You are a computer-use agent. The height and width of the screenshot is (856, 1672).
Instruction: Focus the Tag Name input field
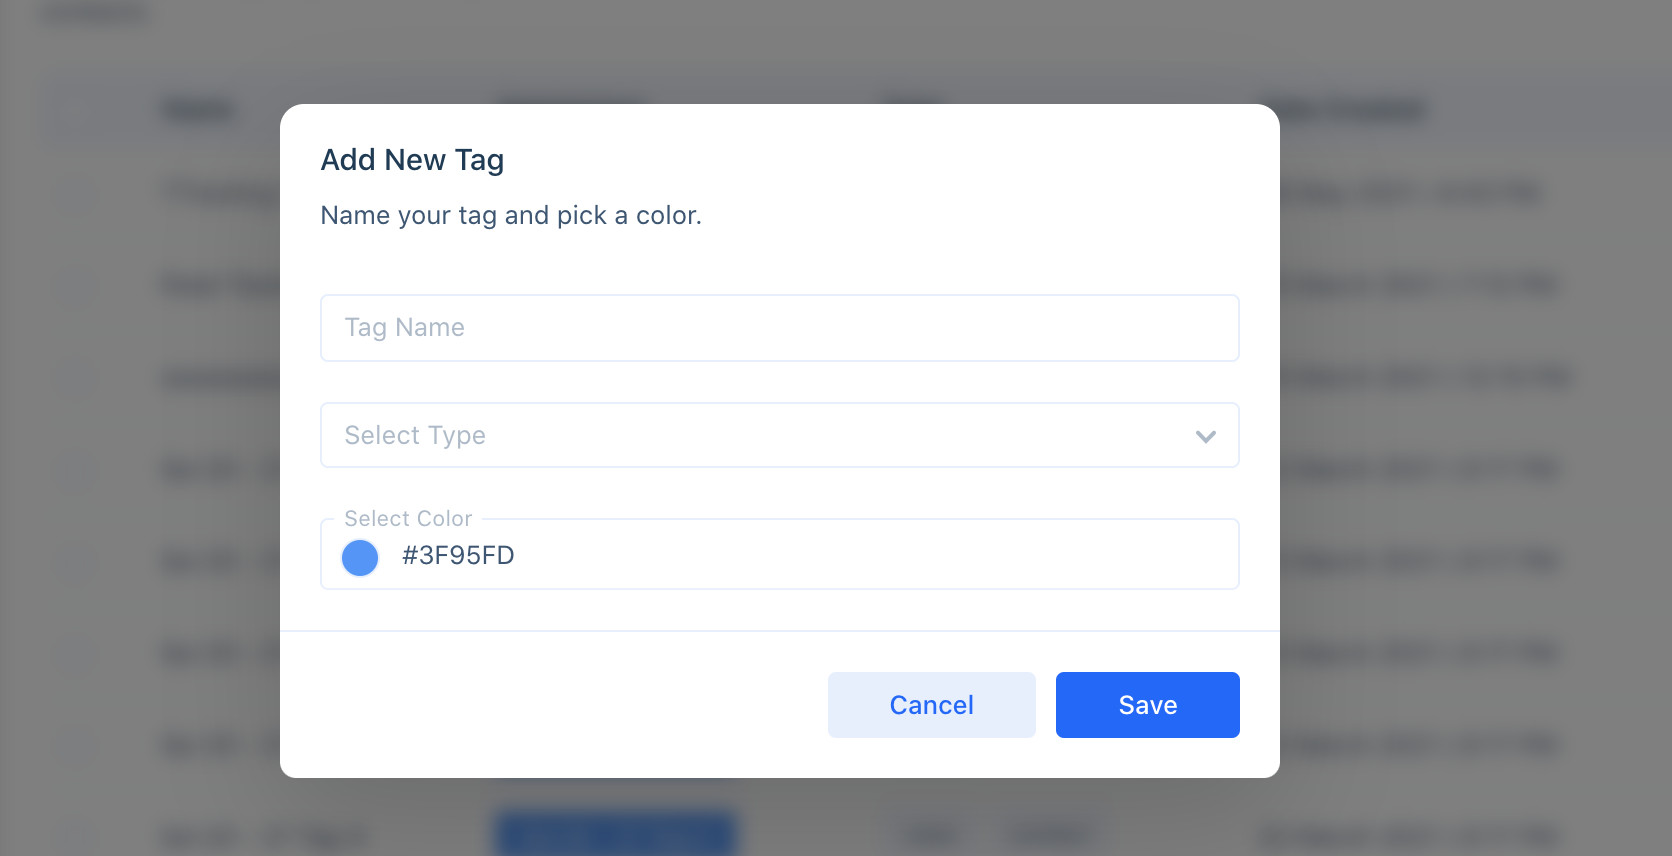780,328
